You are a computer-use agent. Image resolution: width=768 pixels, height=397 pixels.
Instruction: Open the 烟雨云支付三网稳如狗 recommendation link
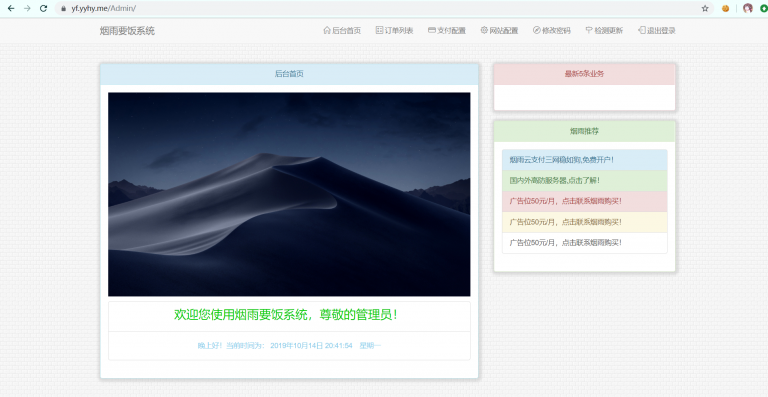point(584,160)
